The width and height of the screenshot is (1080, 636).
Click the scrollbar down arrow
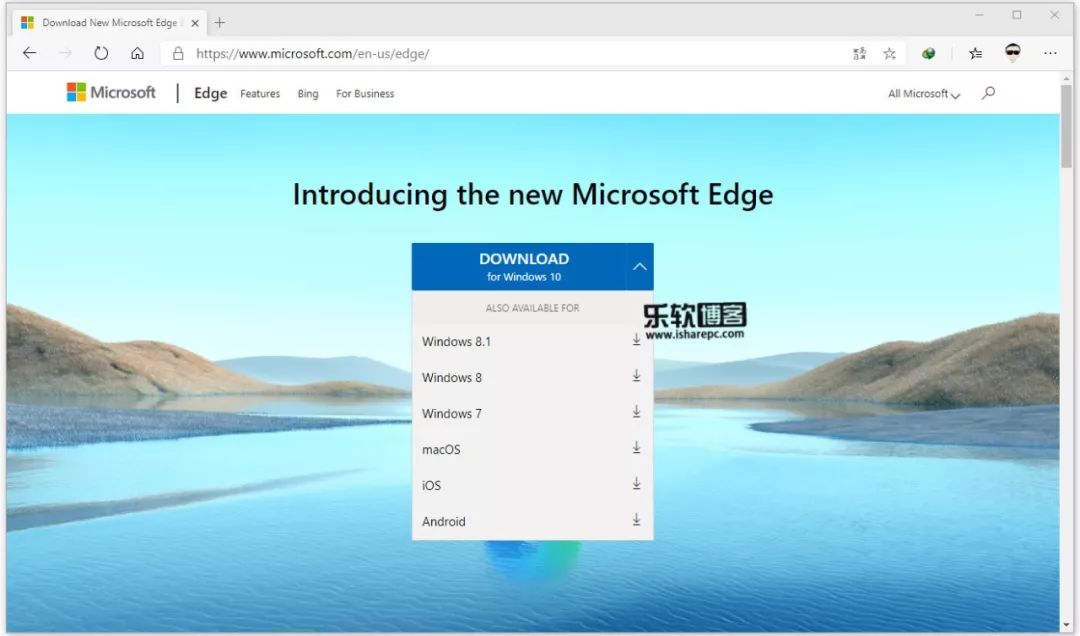(1066, 626)
